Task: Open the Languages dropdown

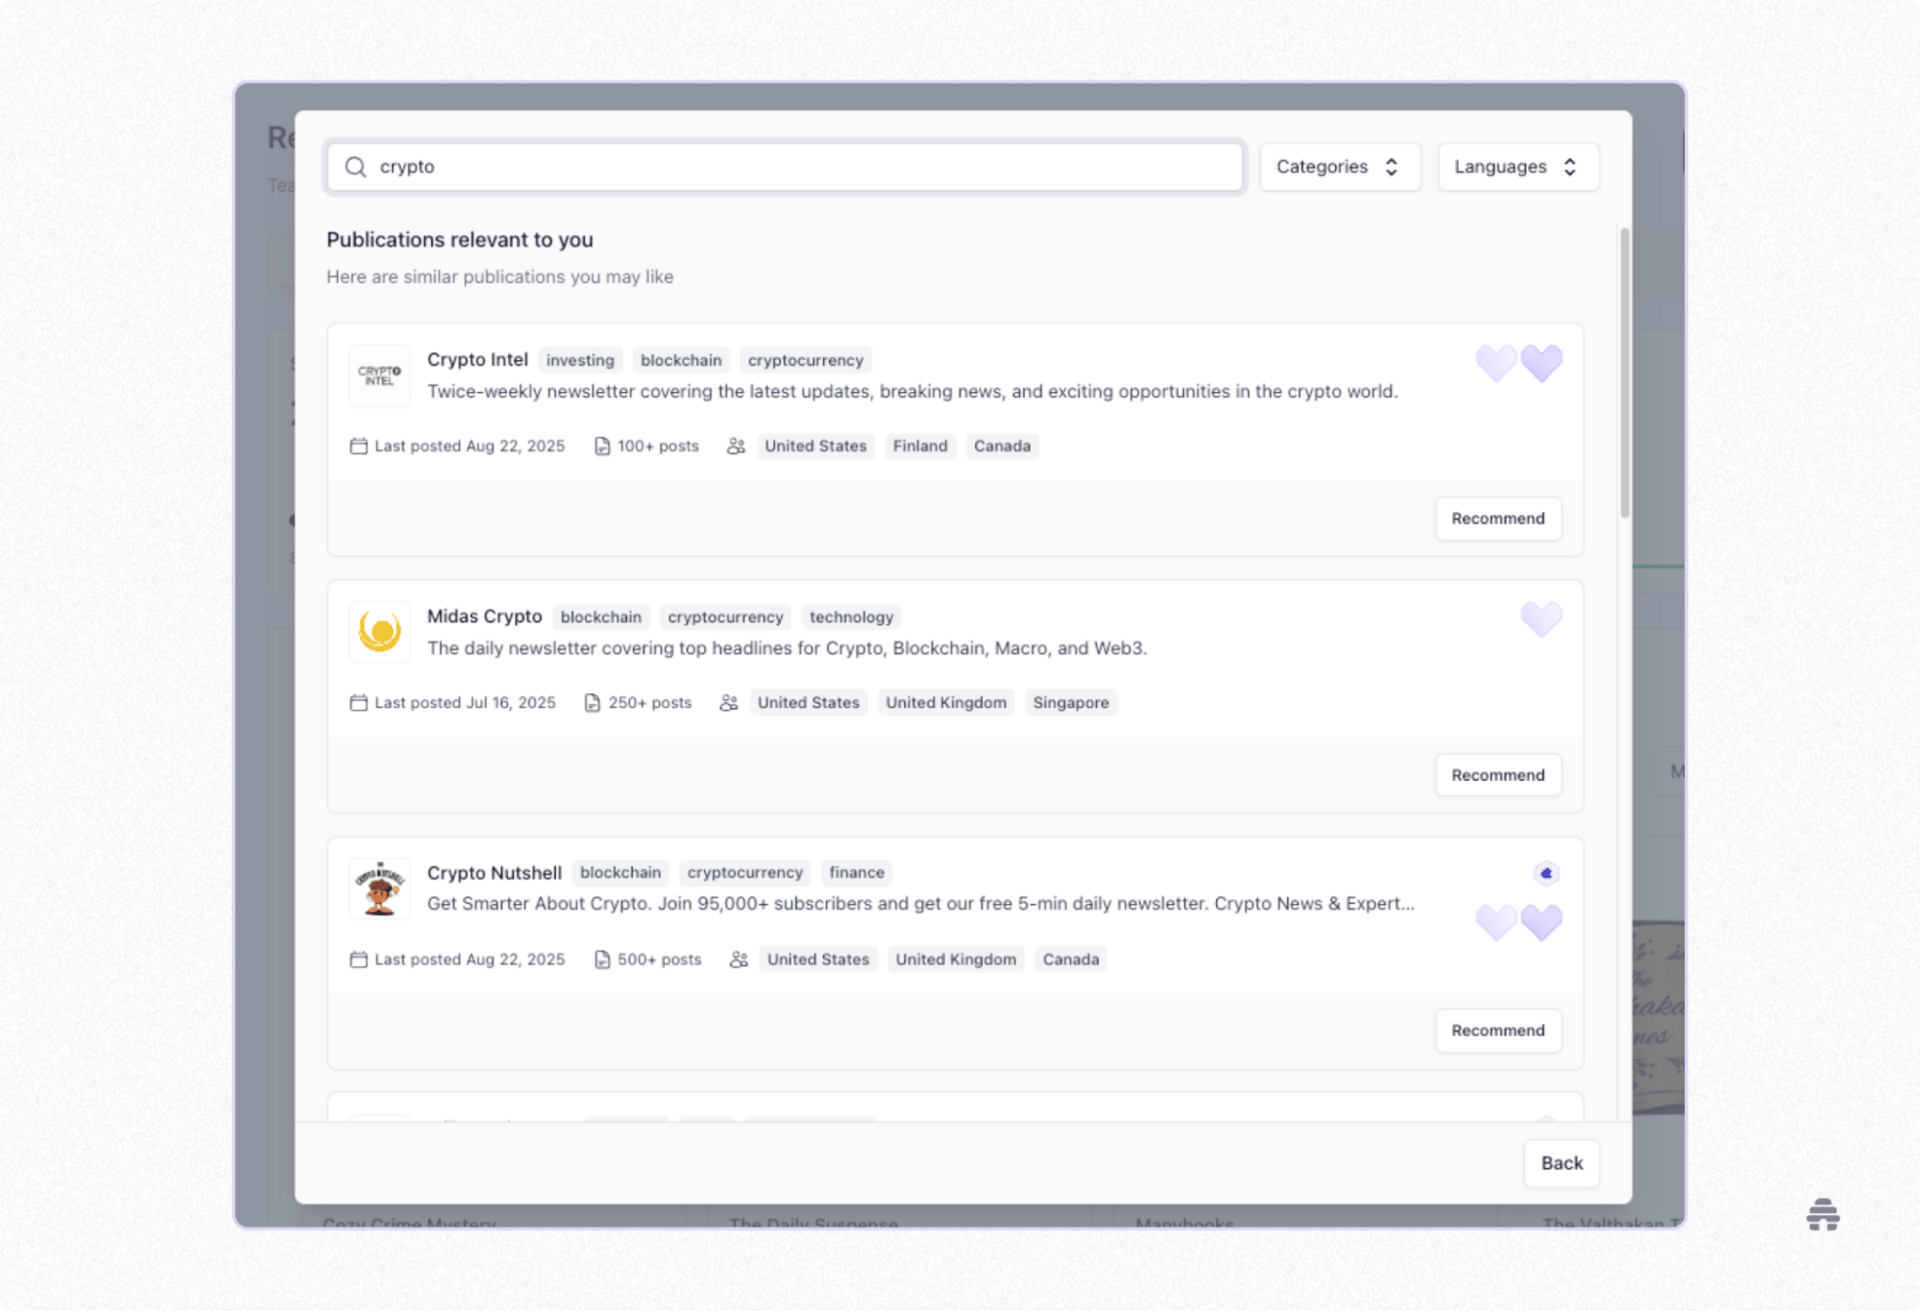Action: click(1517, 167)
